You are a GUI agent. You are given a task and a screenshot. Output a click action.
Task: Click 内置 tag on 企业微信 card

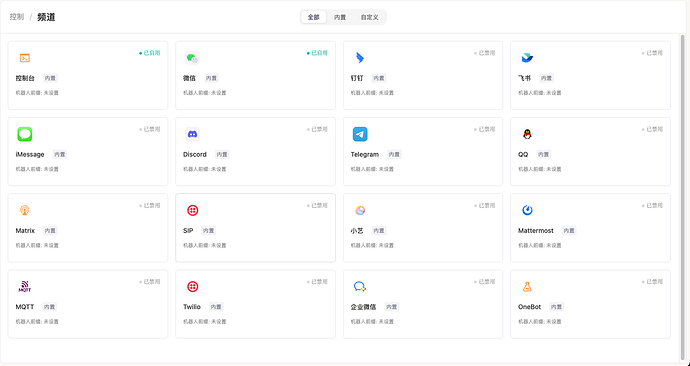[x=391, y=307]
